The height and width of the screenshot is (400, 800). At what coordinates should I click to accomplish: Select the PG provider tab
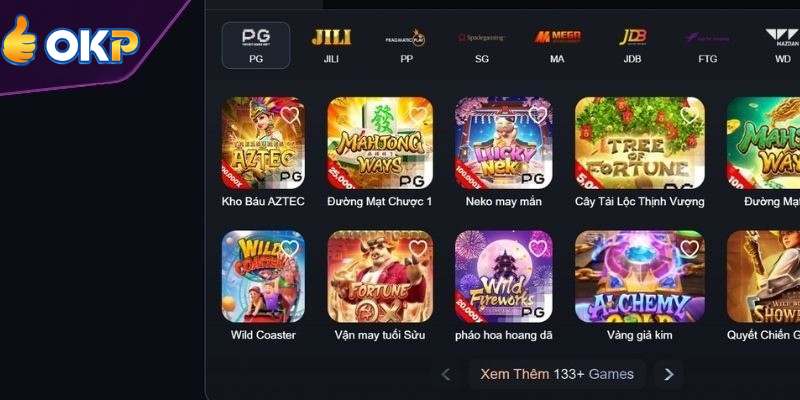coord(256,45)
